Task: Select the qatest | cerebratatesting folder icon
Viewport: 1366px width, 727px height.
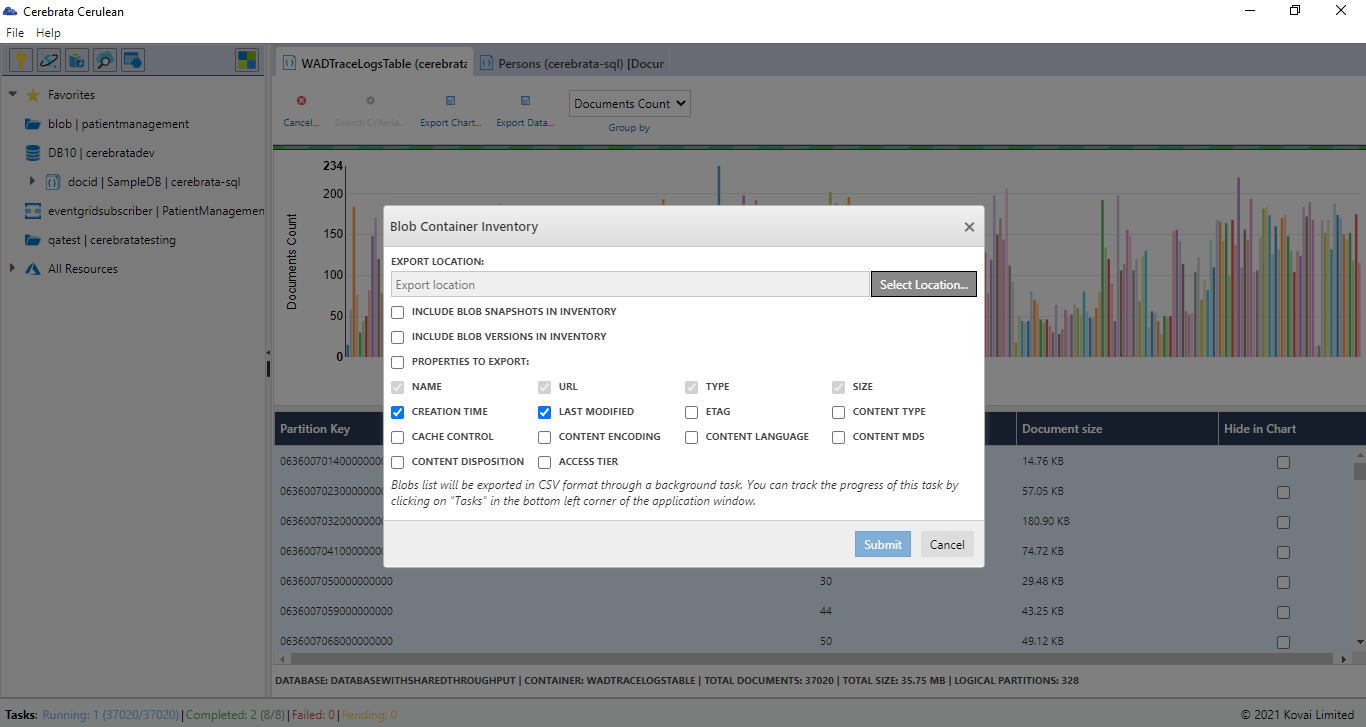Action: pyautogui.click(x=33, y=240)
